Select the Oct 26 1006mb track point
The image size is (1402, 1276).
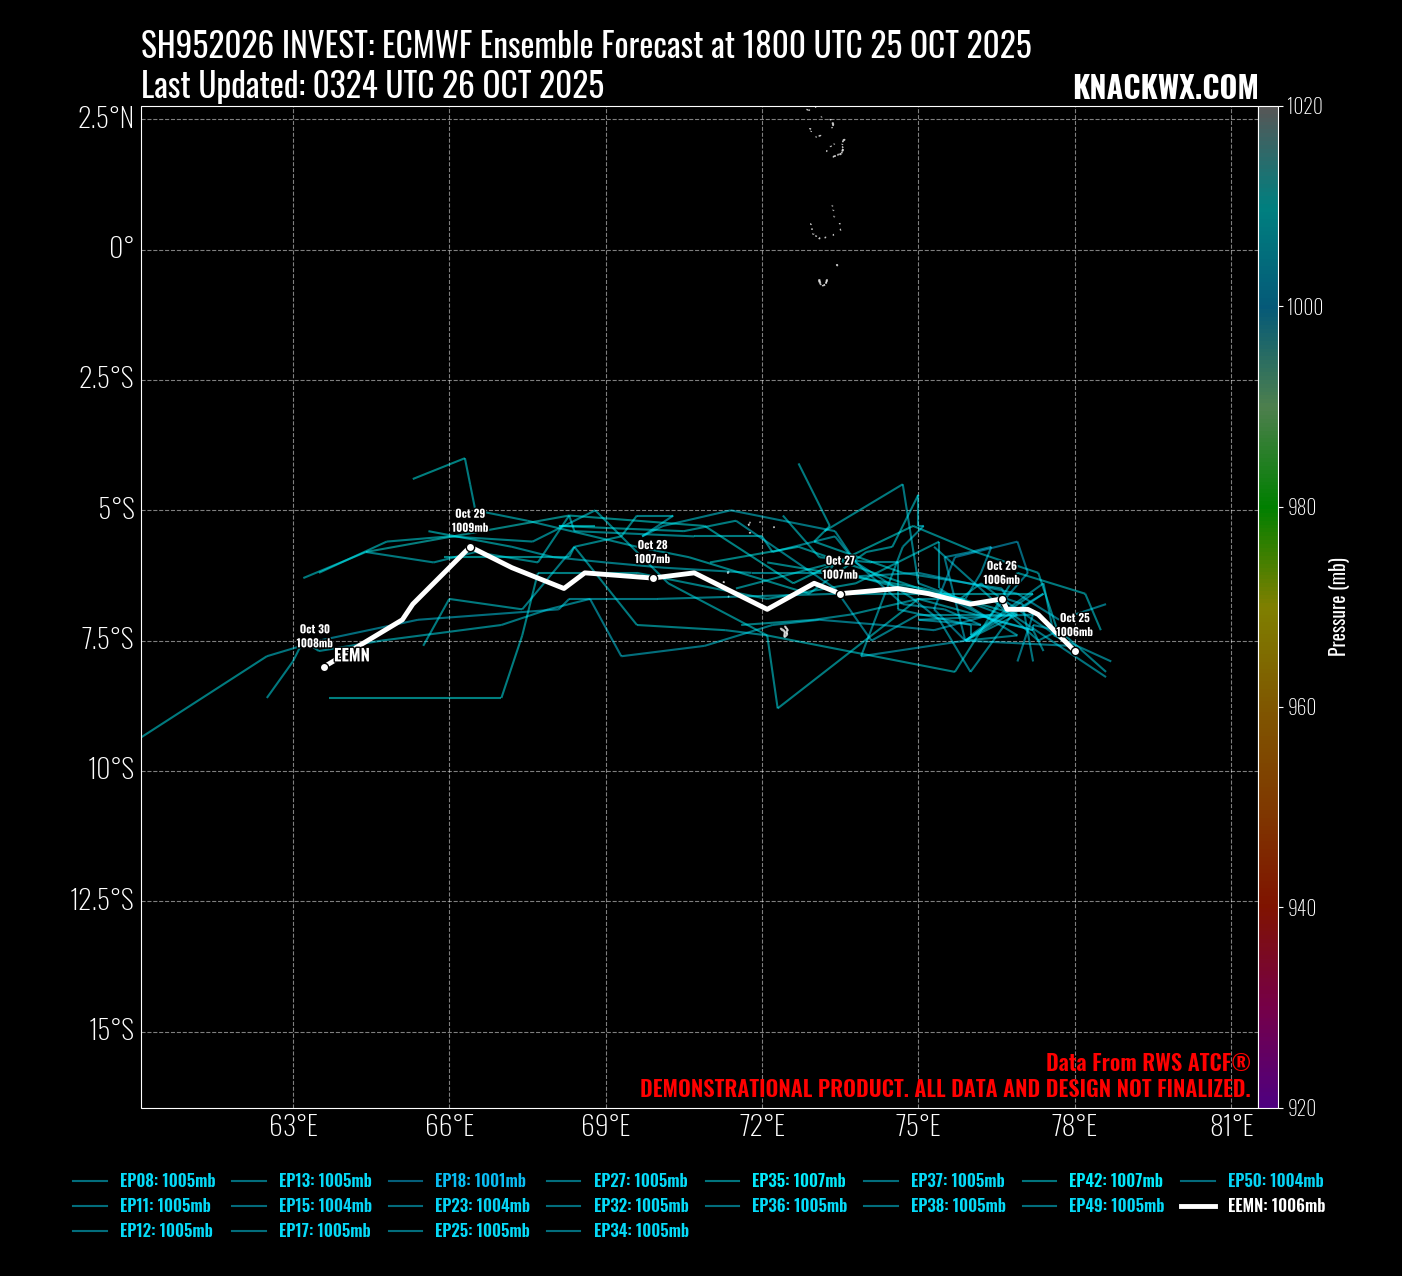coord(1002,599)
